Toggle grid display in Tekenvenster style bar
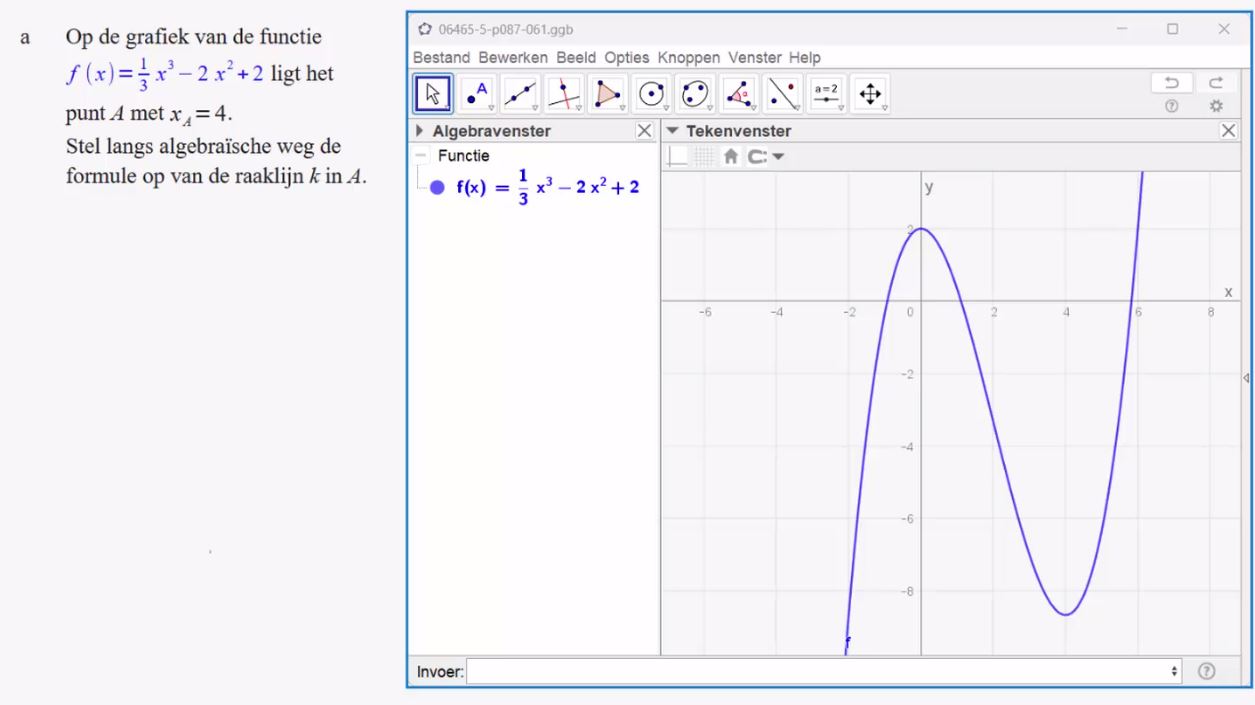This screenshot has height=705, width=1255. click(x=704, y=157)
